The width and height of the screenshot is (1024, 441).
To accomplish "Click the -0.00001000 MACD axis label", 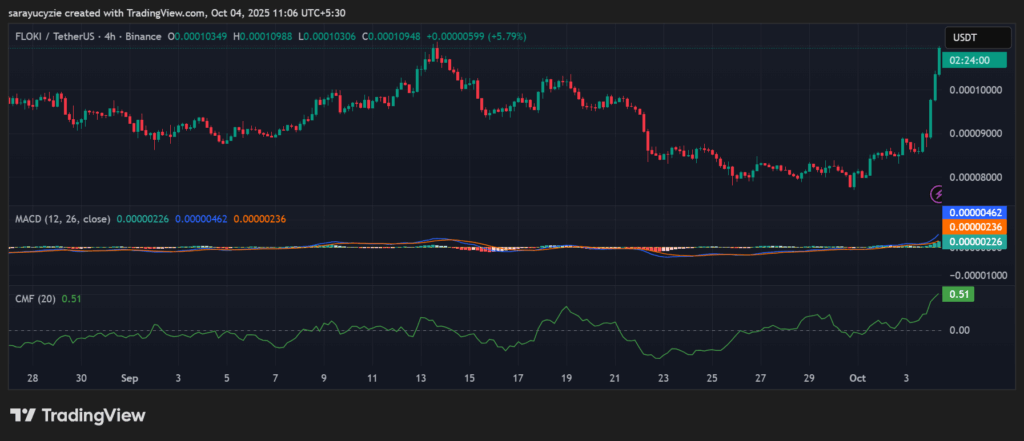I will click(x=980, y=274).
